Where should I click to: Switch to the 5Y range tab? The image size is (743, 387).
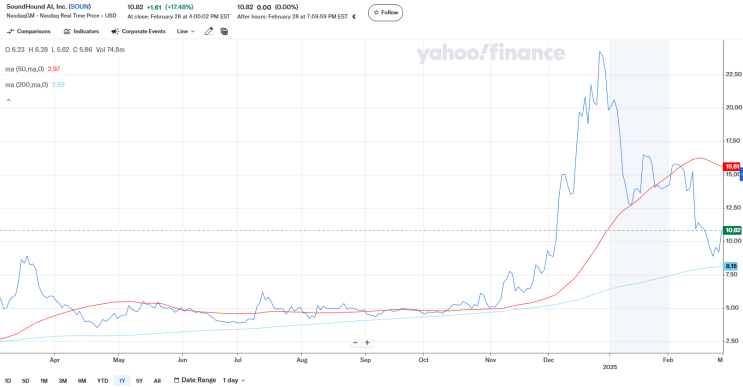pyautogui.click(x=139, y=381)
